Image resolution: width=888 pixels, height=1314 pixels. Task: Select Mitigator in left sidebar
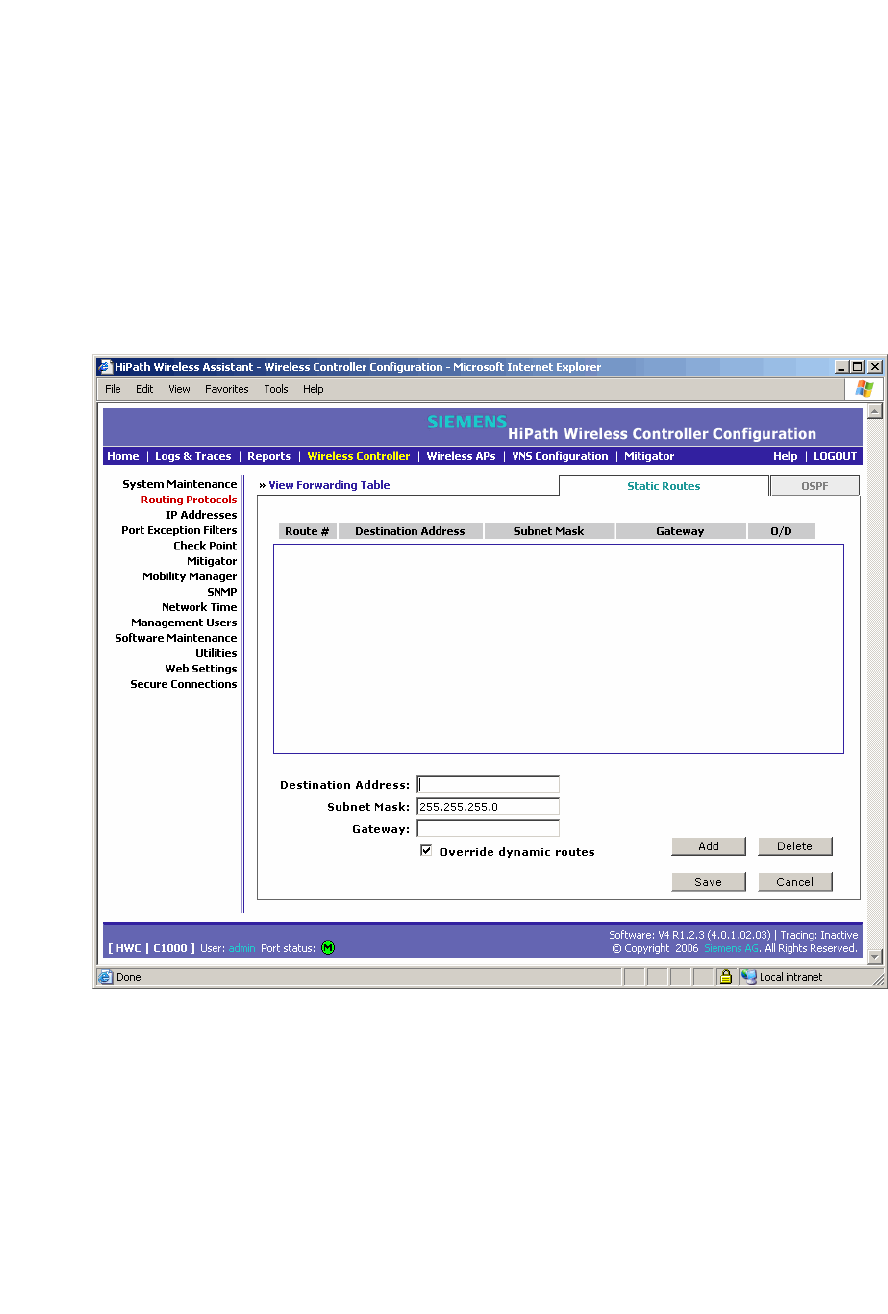coord(212,561)
